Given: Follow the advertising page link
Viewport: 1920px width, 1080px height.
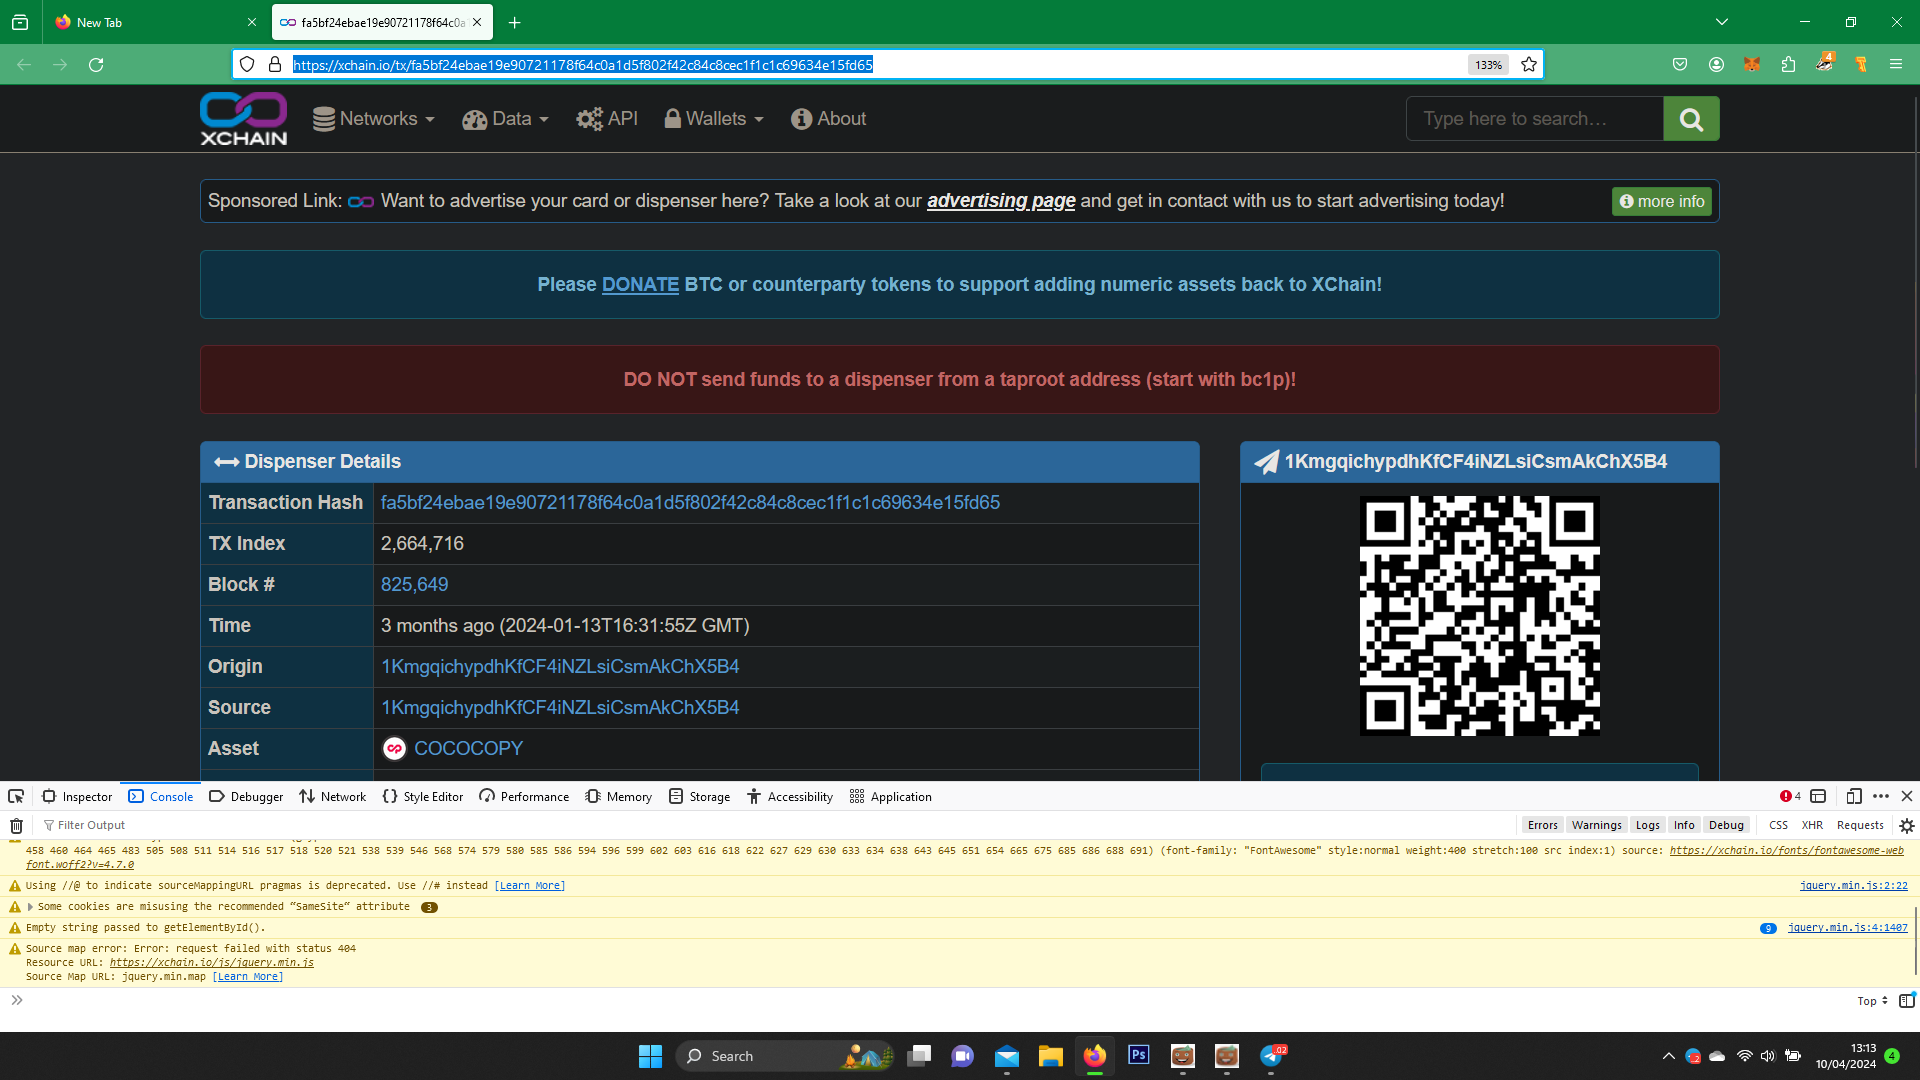Looking at the screenshot, I should click(x=1001, y=201).
